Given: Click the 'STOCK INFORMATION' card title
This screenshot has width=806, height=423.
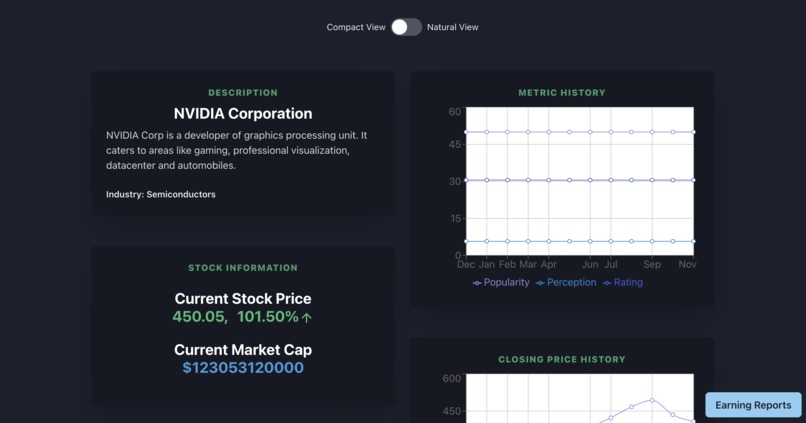Looking at the screenshot, I should (243, 268).
